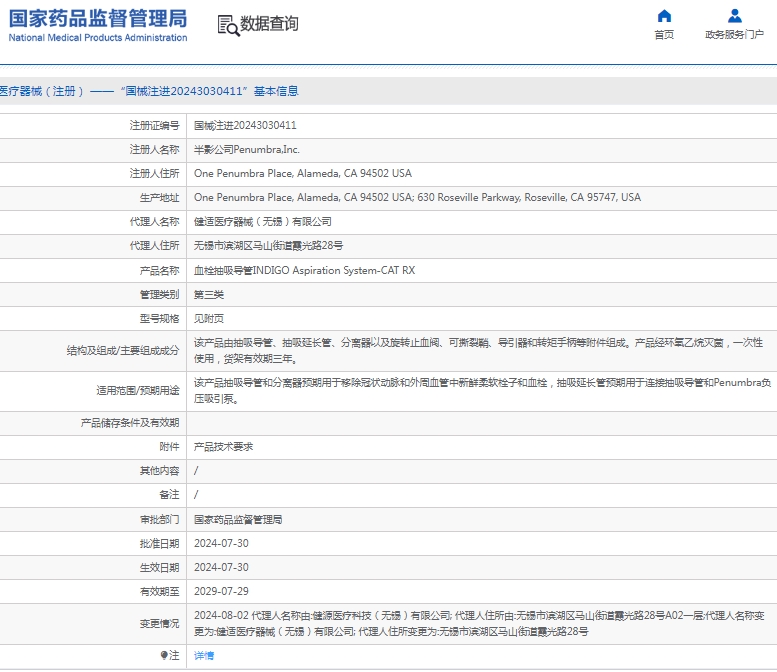Click the 见附页 model spec value
The width and height of the screenshot is (777, 672).
pos(209,319)
